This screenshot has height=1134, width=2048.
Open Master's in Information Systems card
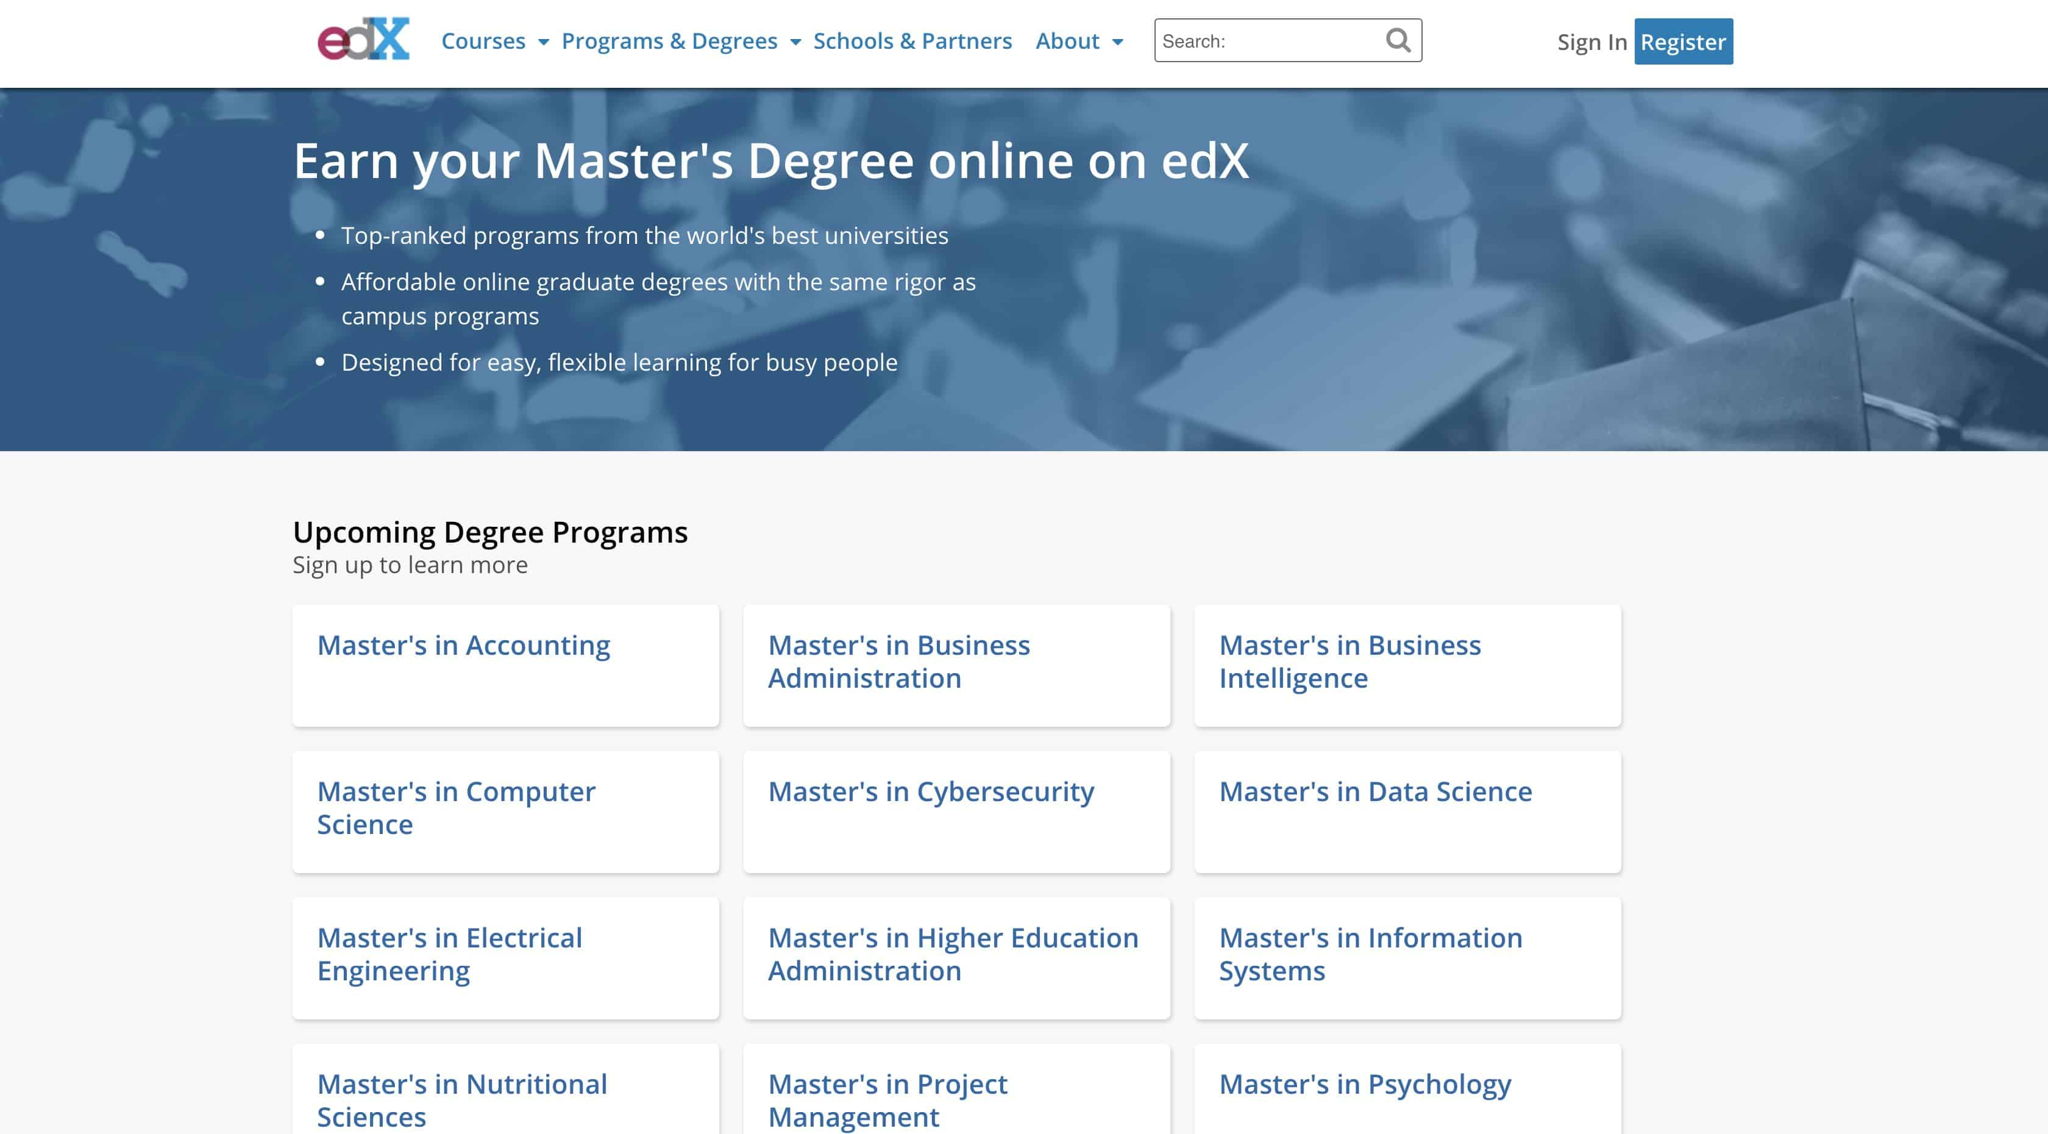pyautogui.click(x=1408, y=958)
